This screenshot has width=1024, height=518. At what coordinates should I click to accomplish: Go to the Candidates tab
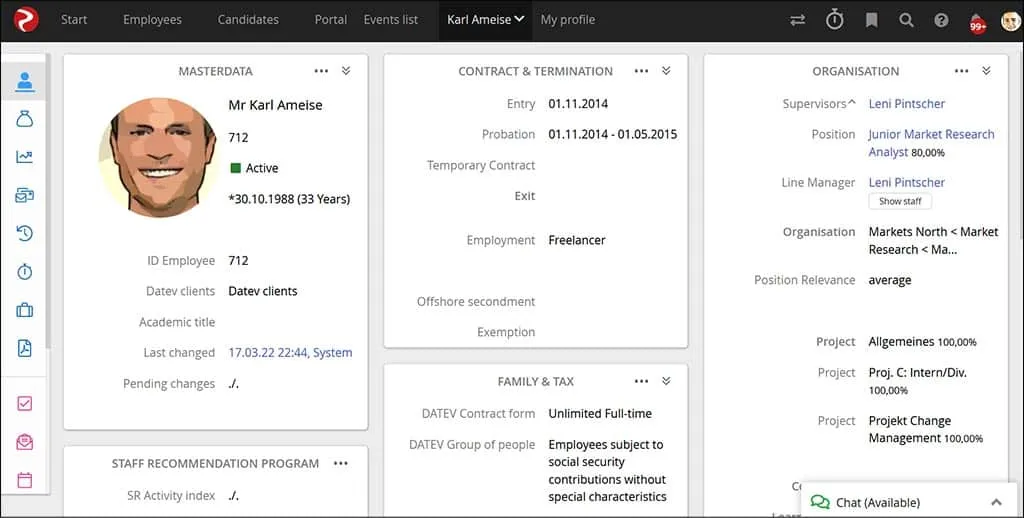click(248, 20)
